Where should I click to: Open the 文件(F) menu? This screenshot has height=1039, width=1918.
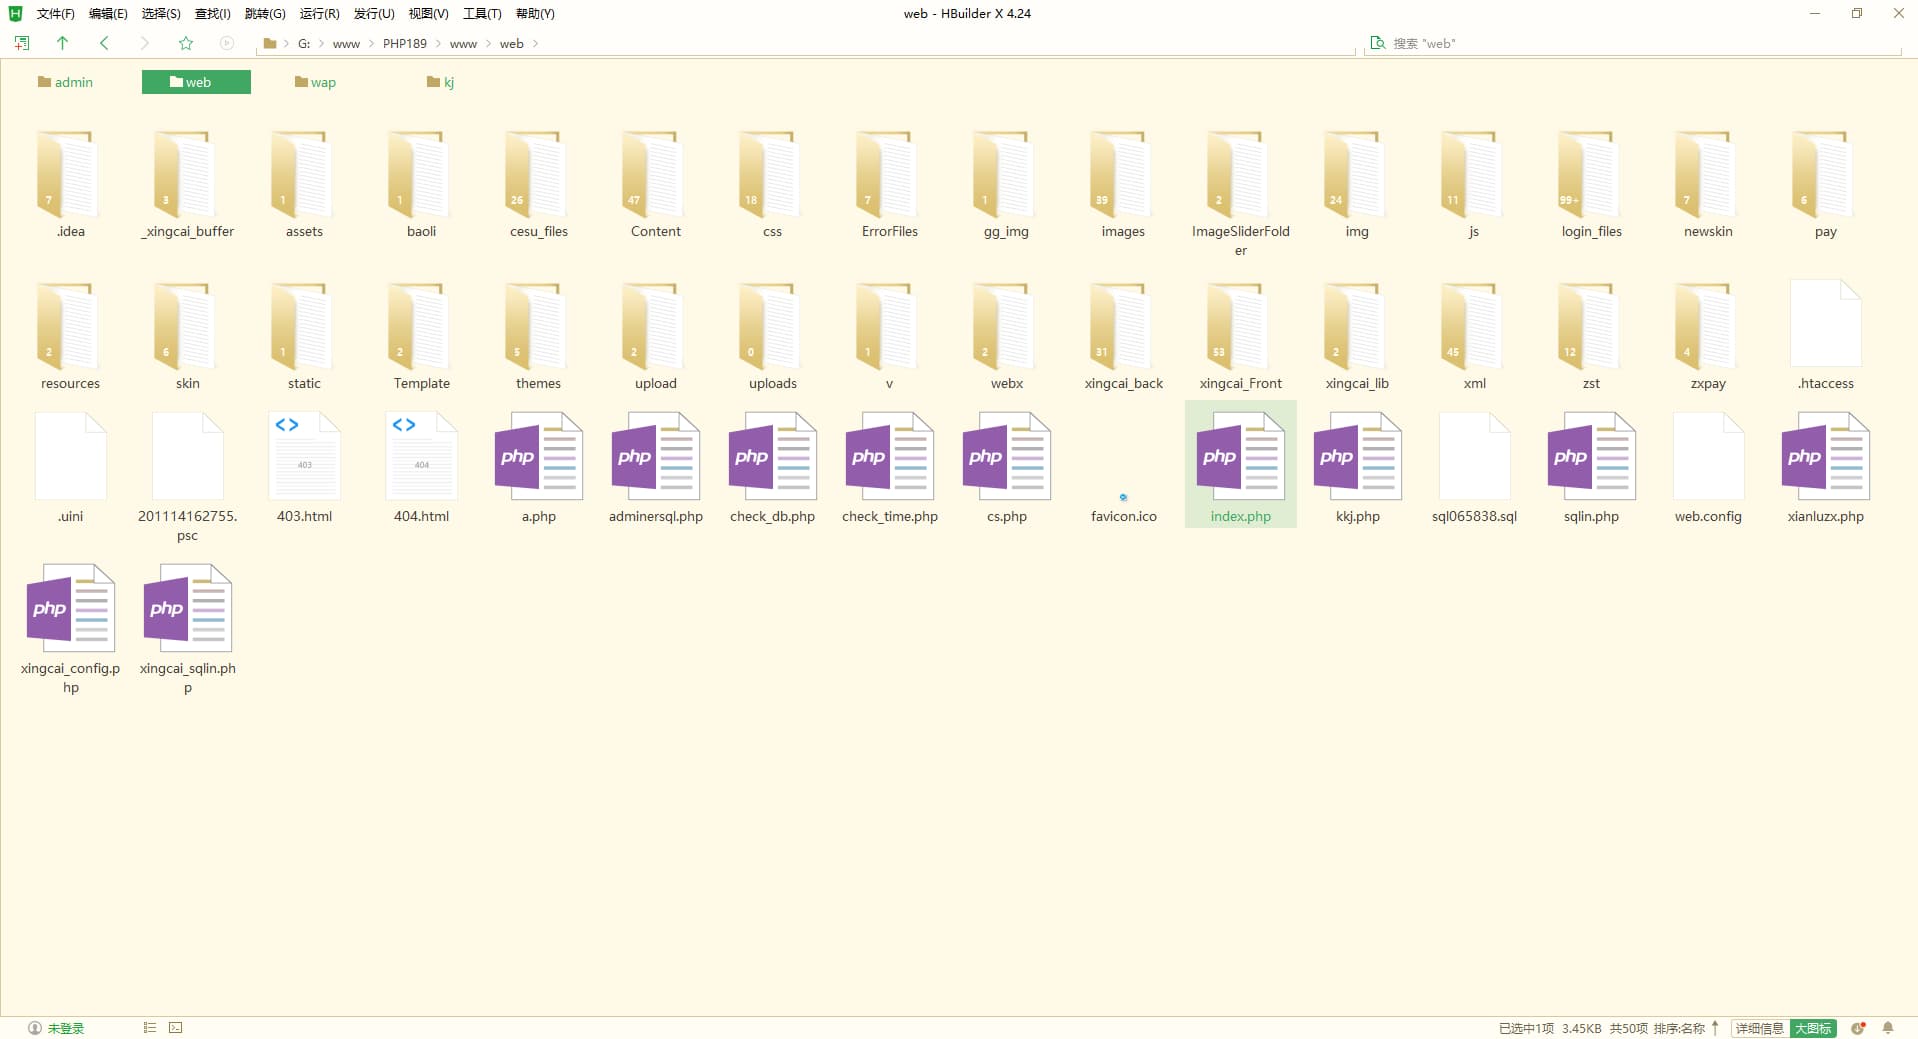click(55, 14)
